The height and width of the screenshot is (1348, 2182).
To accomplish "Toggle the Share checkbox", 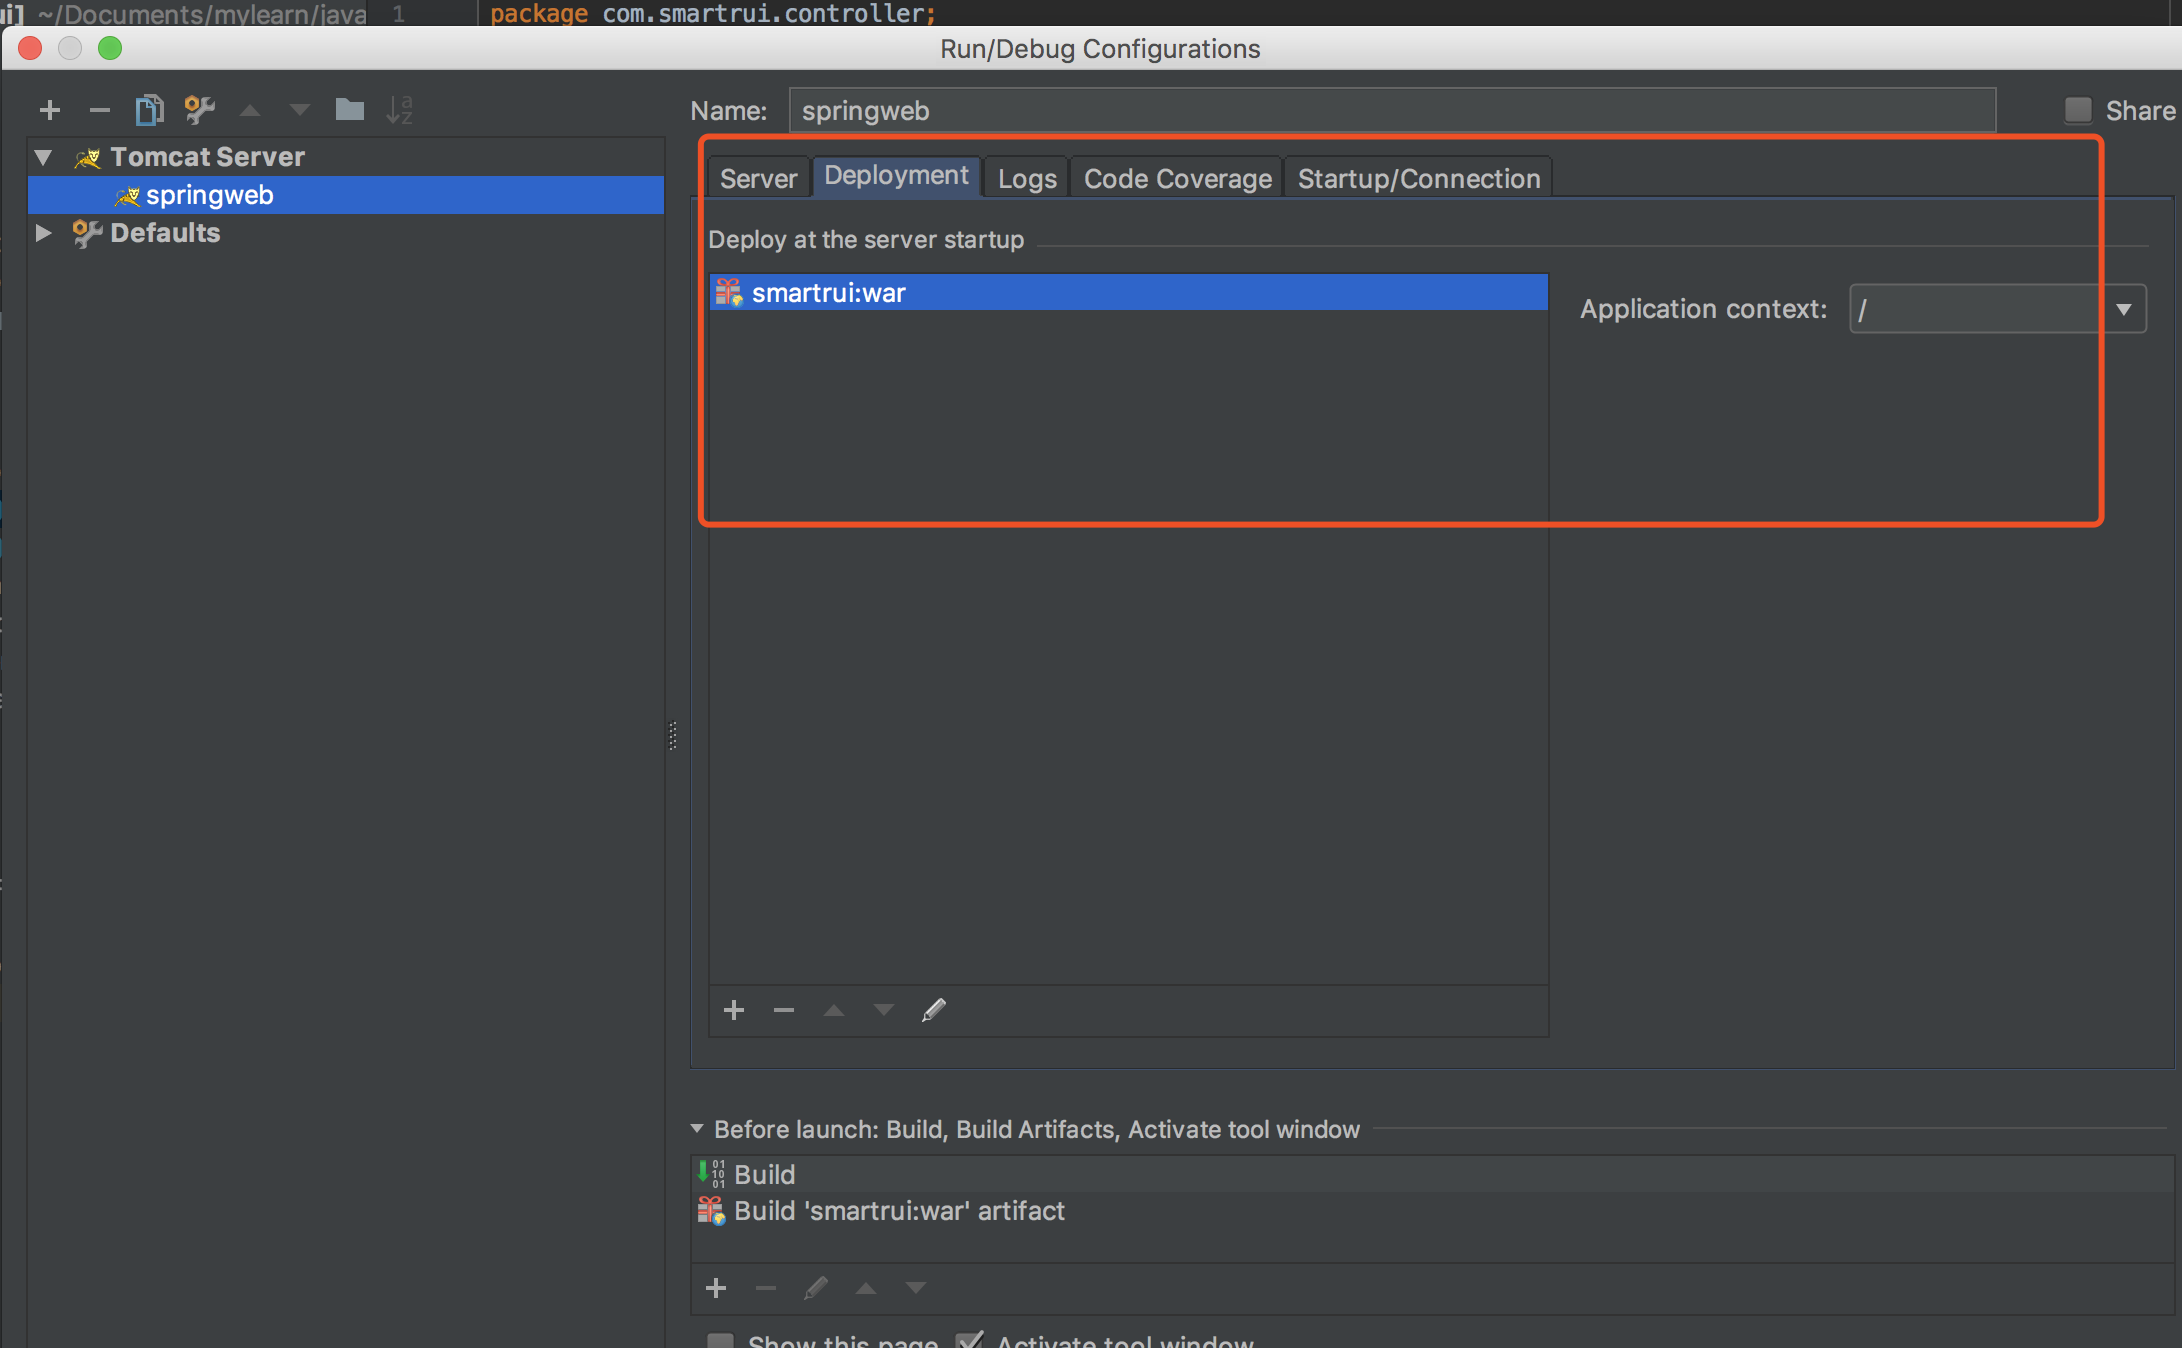I will [x=2078, y=110].
